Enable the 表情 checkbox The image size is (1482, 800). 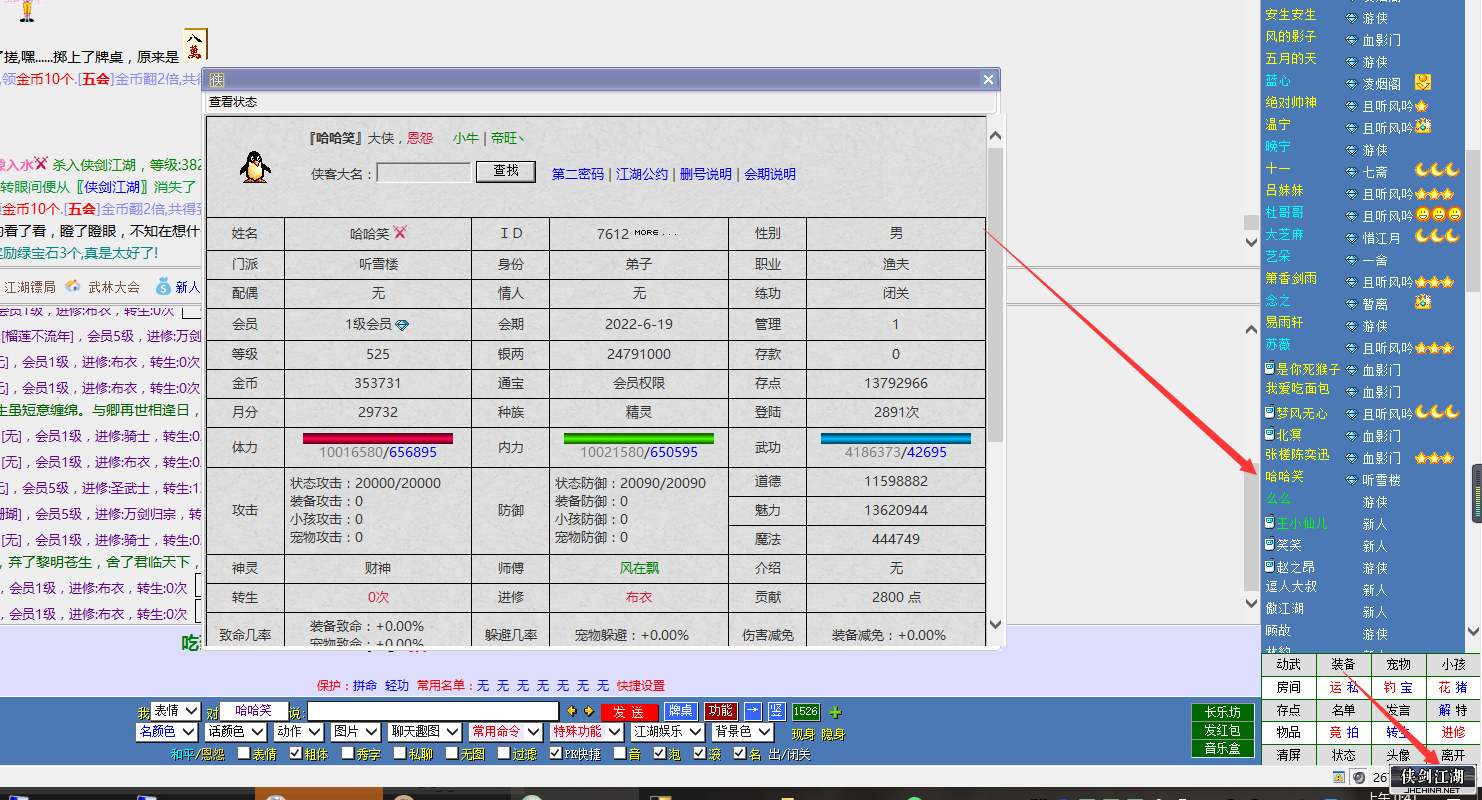pos(244,754)
